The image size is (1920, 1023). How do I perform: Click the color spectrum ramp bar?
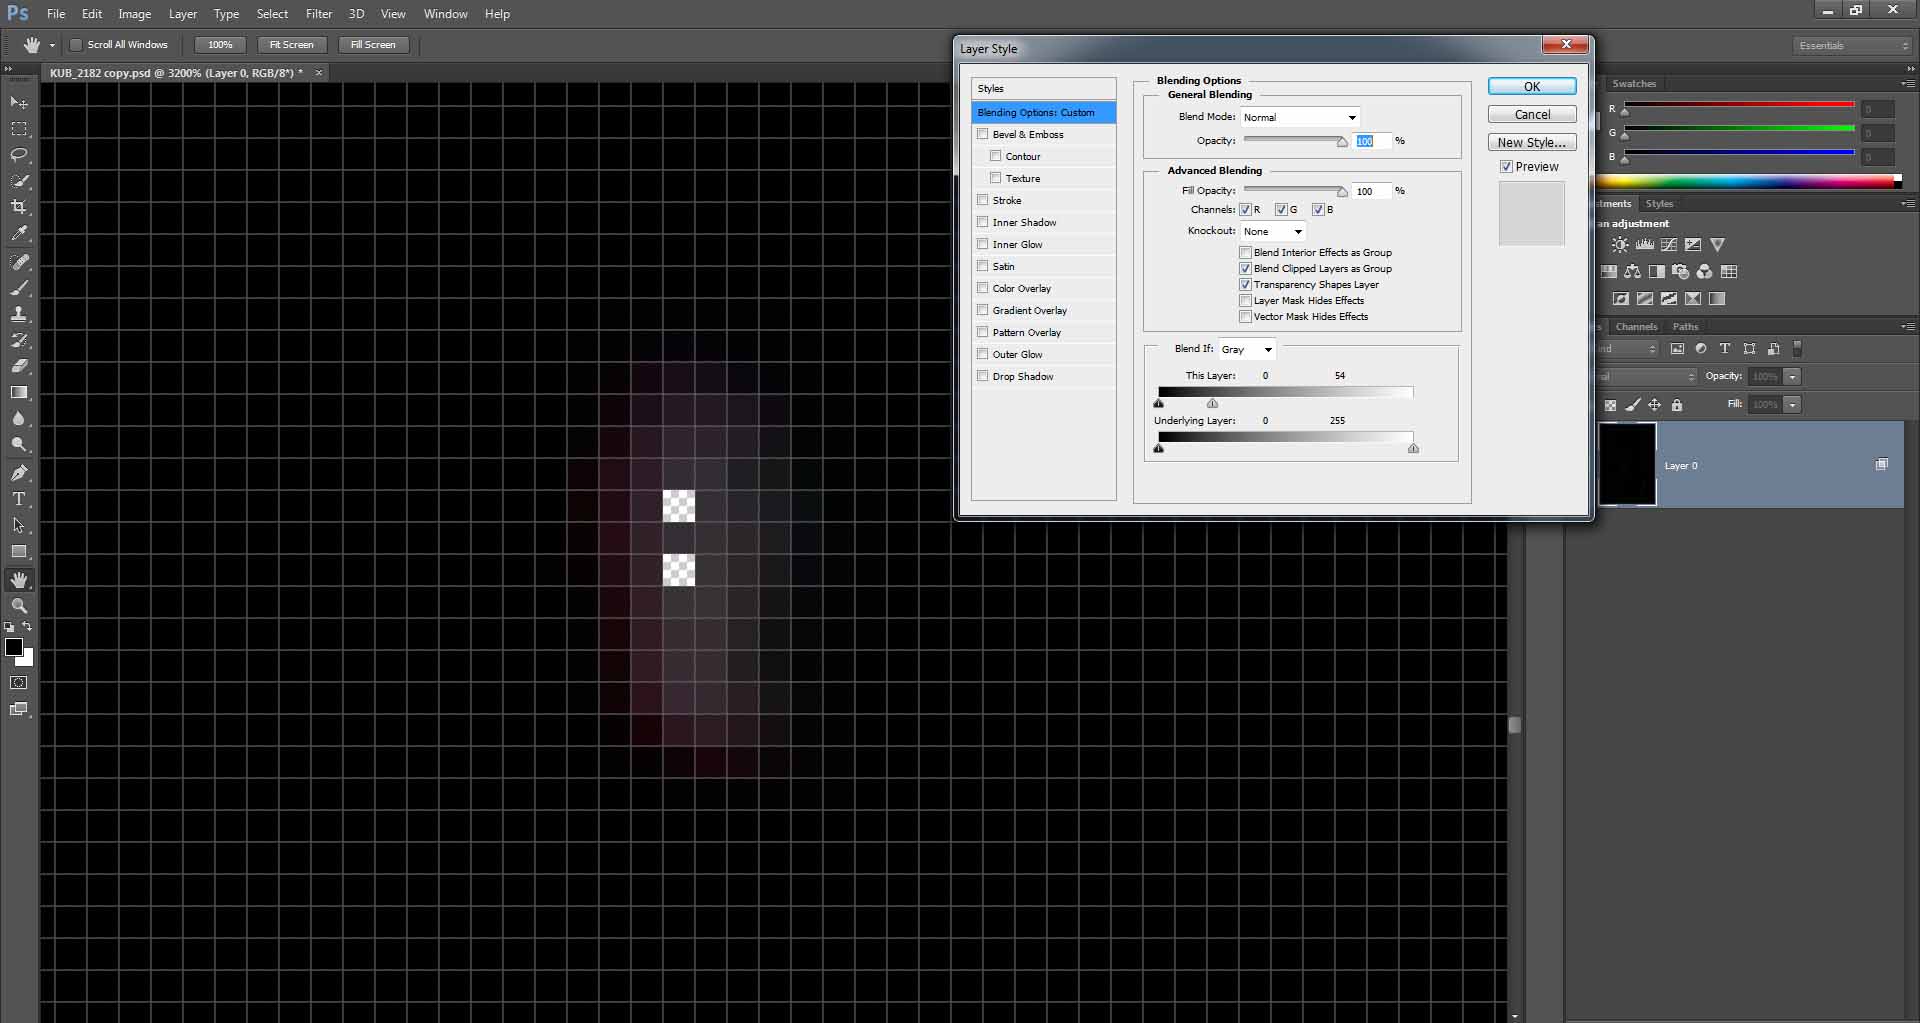click(x=1748, y=181)
